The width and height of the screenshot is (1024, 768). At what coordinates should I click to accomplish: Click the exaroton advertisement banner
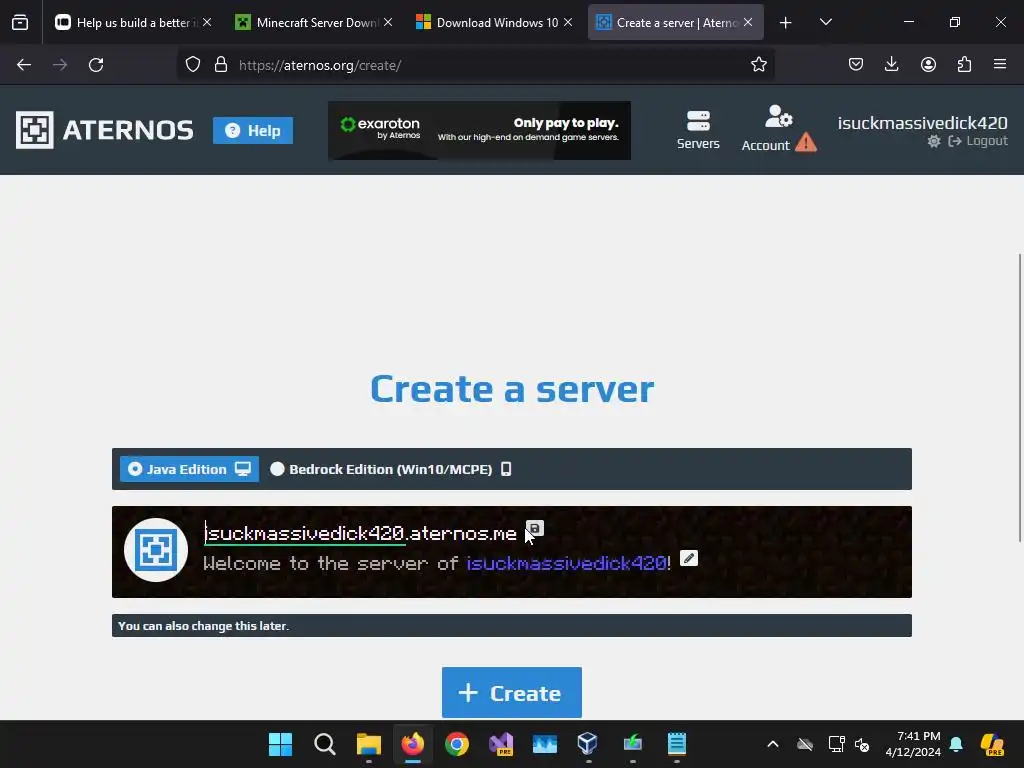[479, 131]
